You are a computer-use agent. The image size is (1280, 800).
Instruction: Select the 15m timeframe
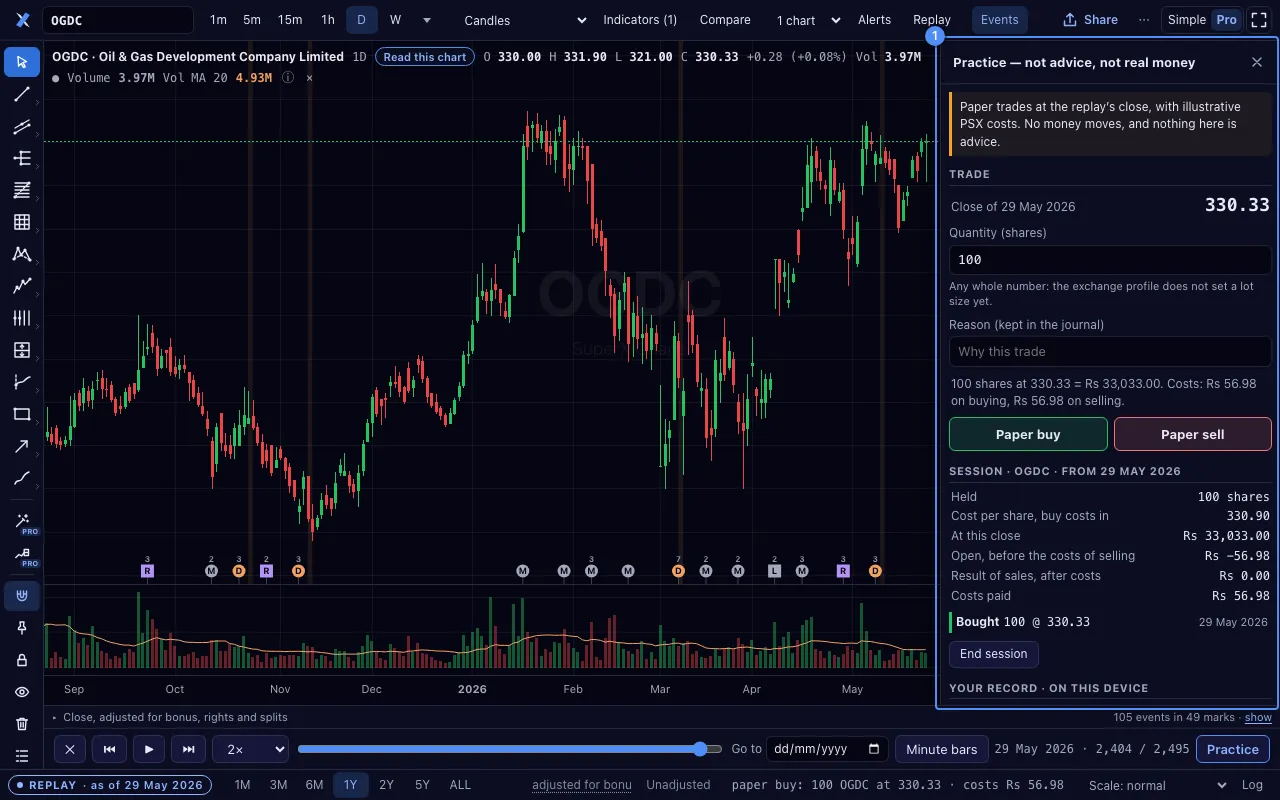coord(290,20)
